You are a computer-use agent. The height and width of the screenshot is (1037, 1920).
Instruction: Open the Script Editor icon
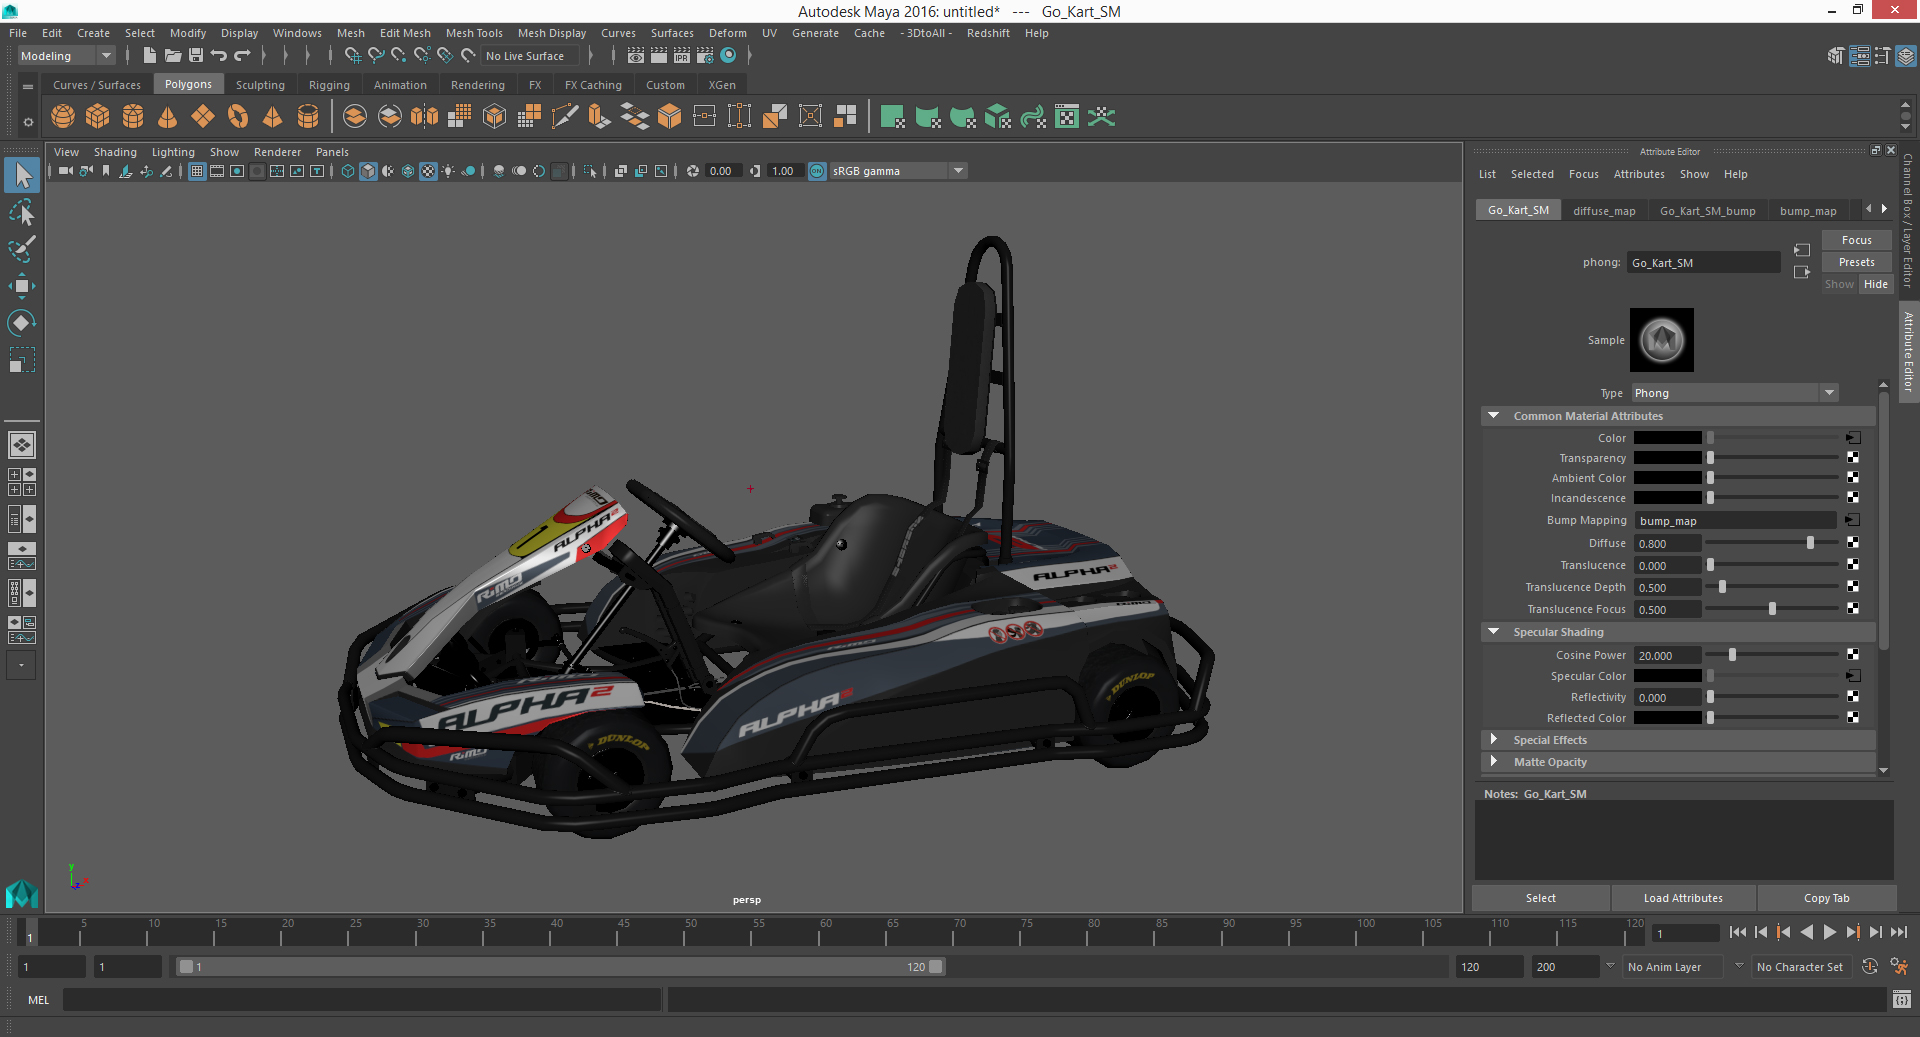[x=1902, y=1000]
